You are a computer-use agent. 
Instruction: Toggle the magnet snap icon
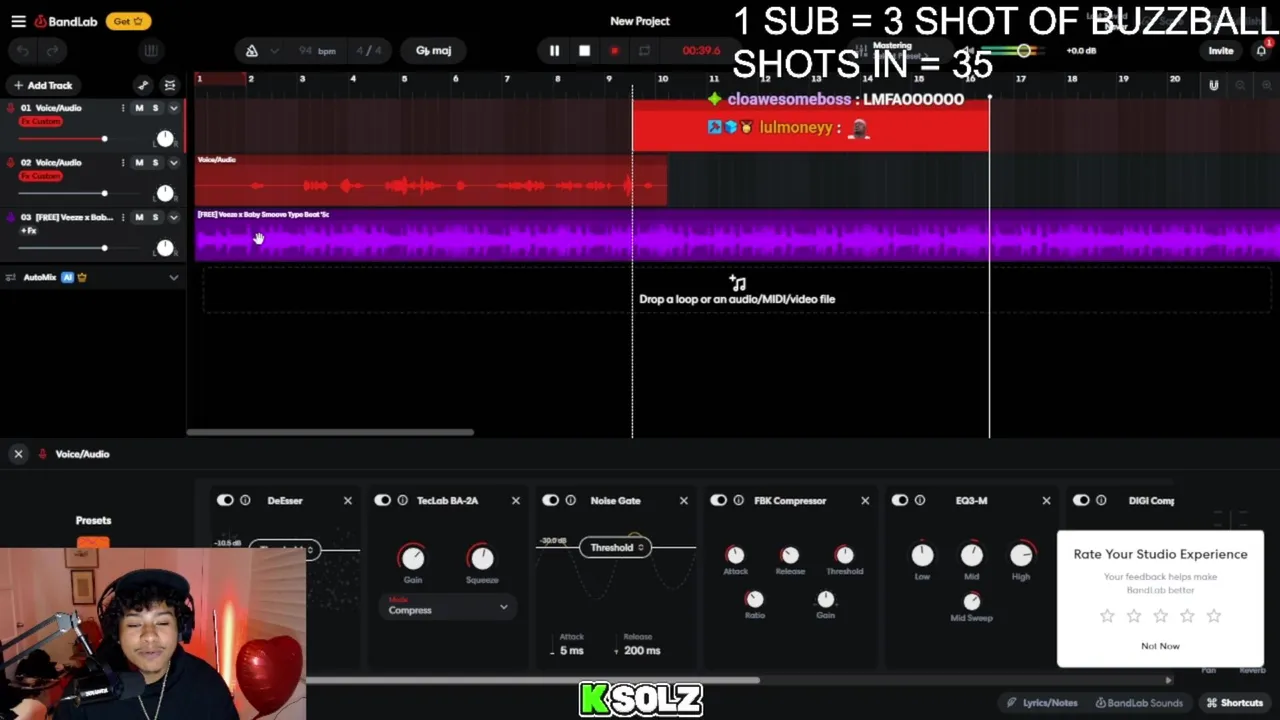click(1213, 86)
